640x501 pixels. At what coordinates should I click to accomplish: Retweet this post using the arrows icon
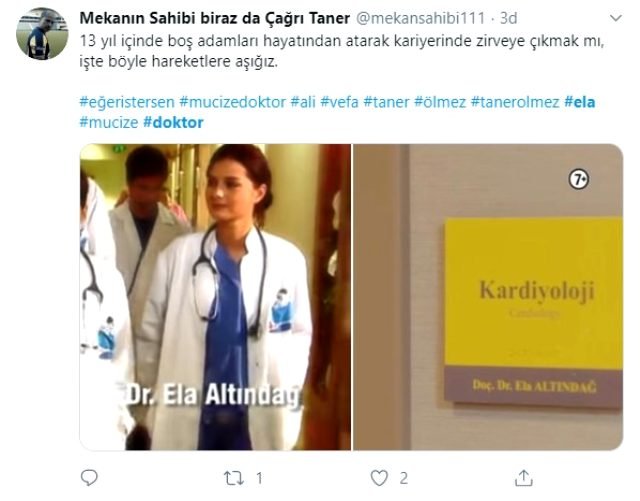234,478
